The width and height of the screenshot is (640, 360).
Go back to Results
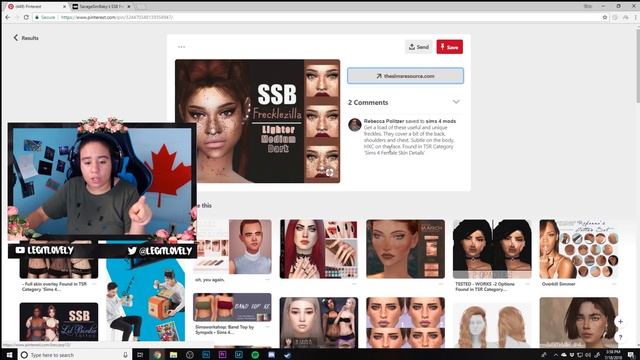(26, 38)
